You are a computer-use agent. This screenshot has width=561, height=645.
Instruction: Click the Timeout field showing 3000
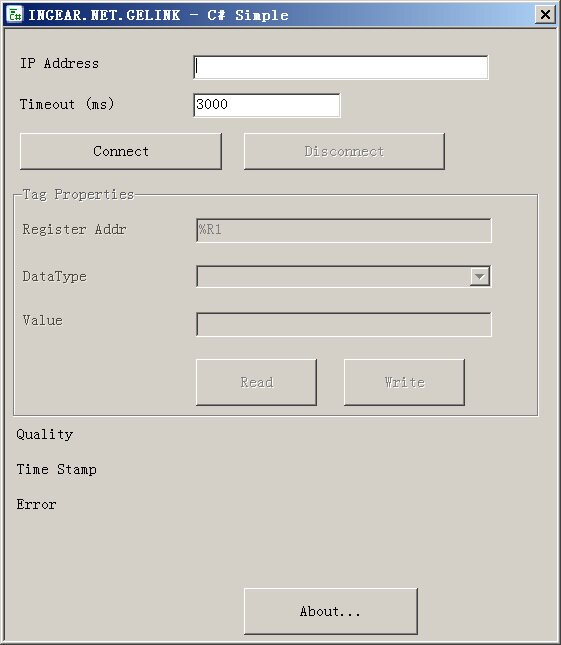coord(267,105)
